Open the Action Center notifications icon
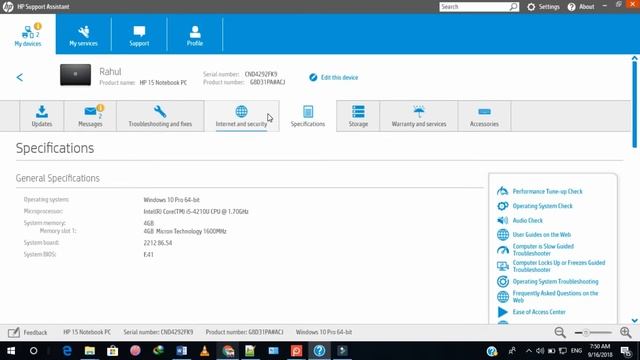Screen dimensions: 640x360 626,351
